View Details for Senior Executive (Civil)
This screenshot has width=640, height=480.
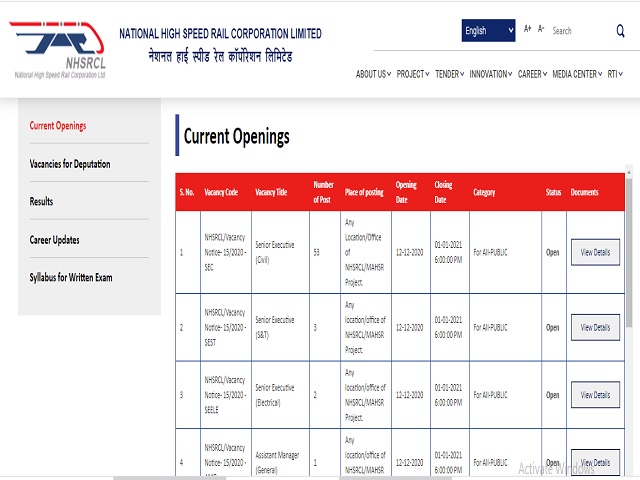[x=595, y=252]
